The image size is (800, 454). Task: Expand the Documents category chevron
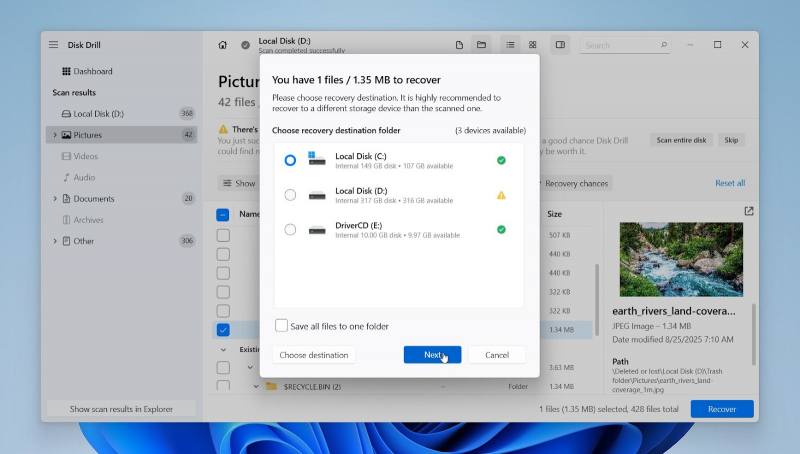pyautogui.click(x=55, y=198)
